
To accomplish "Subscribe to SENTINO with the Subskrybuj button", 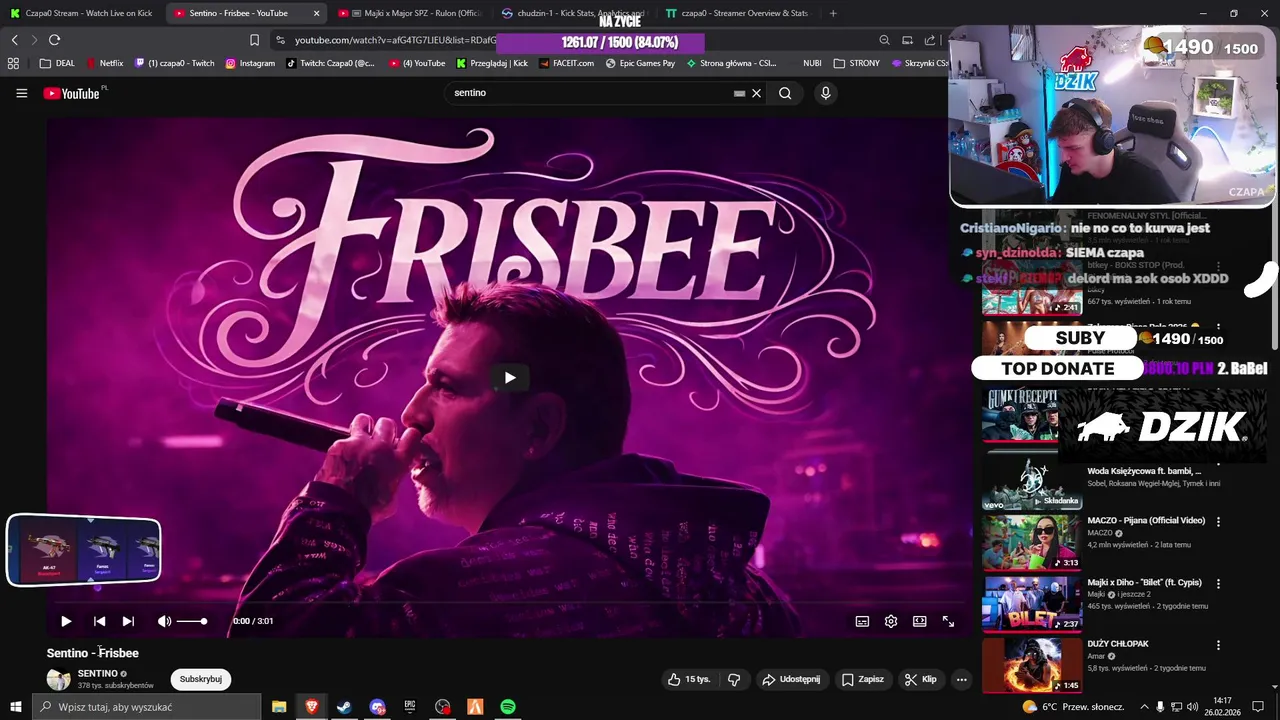I will [201, 679].
